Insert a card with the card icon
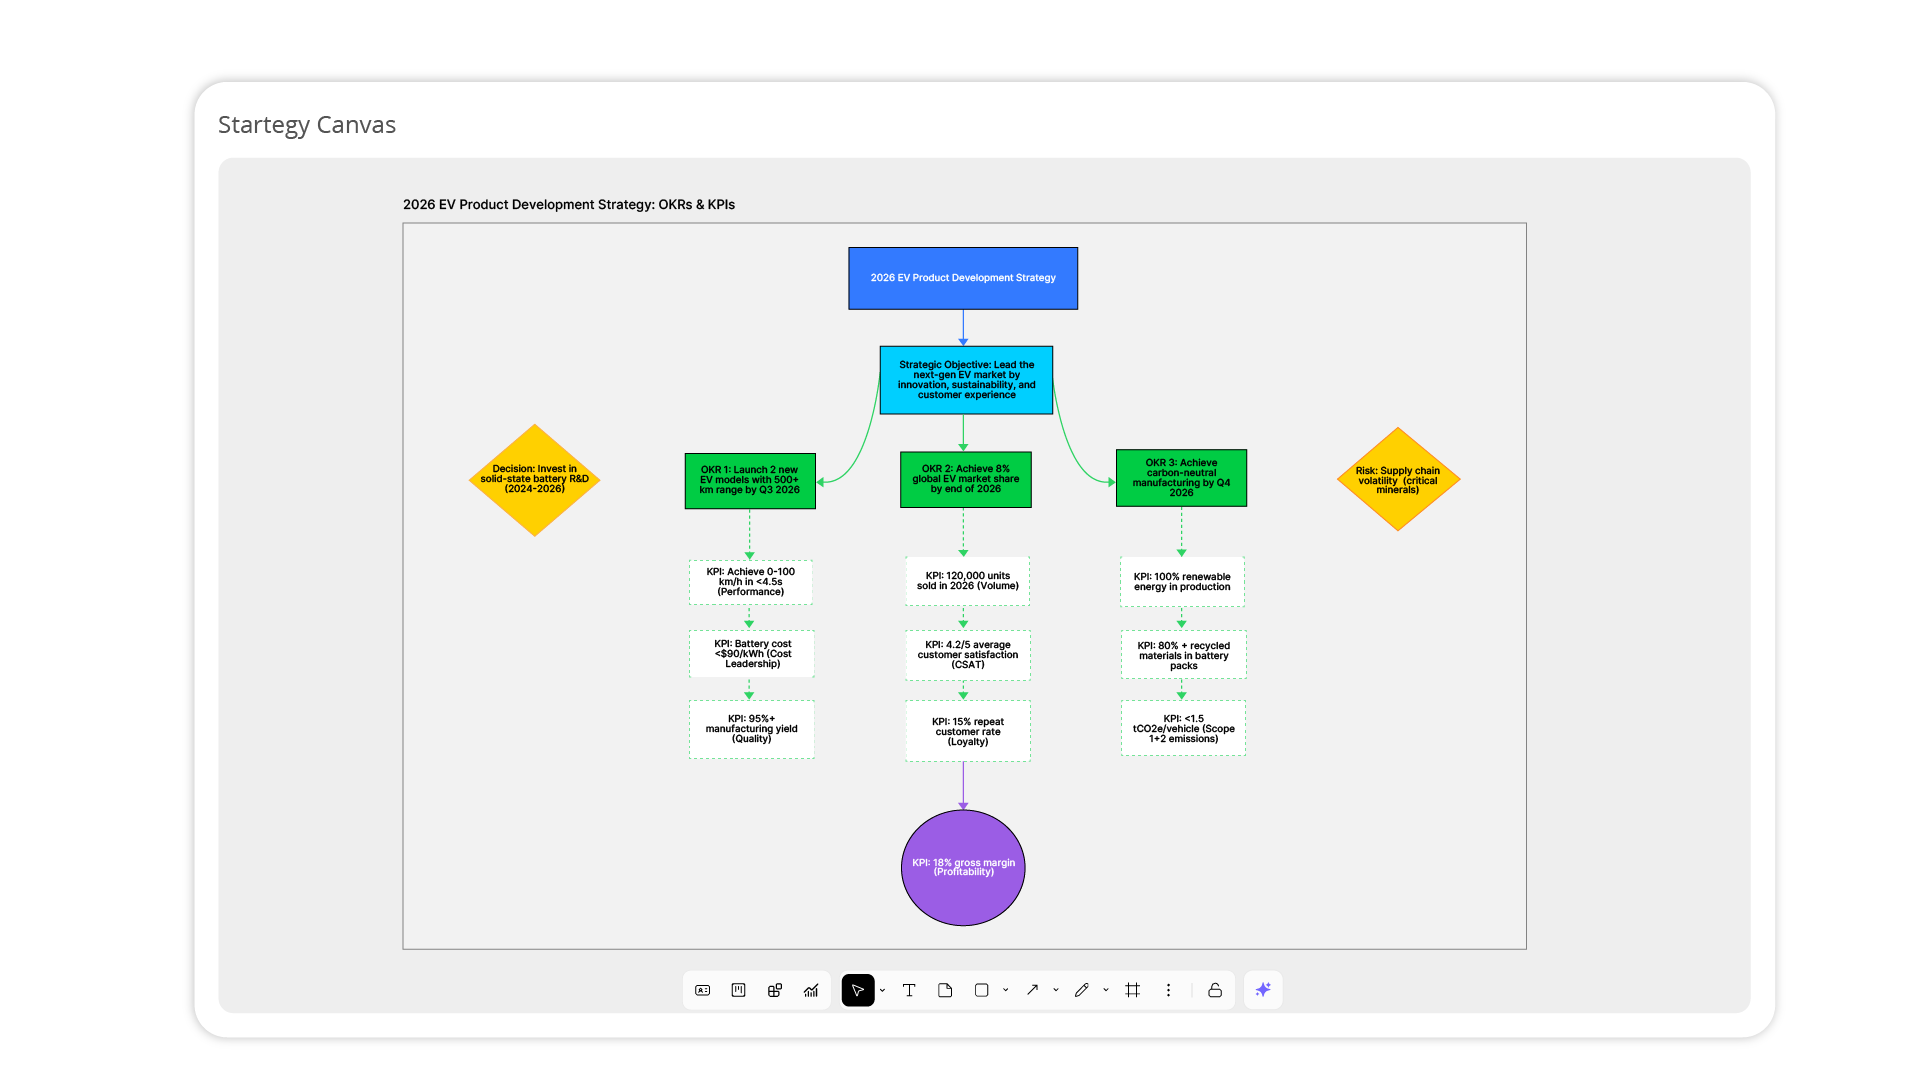 (703, 990)
